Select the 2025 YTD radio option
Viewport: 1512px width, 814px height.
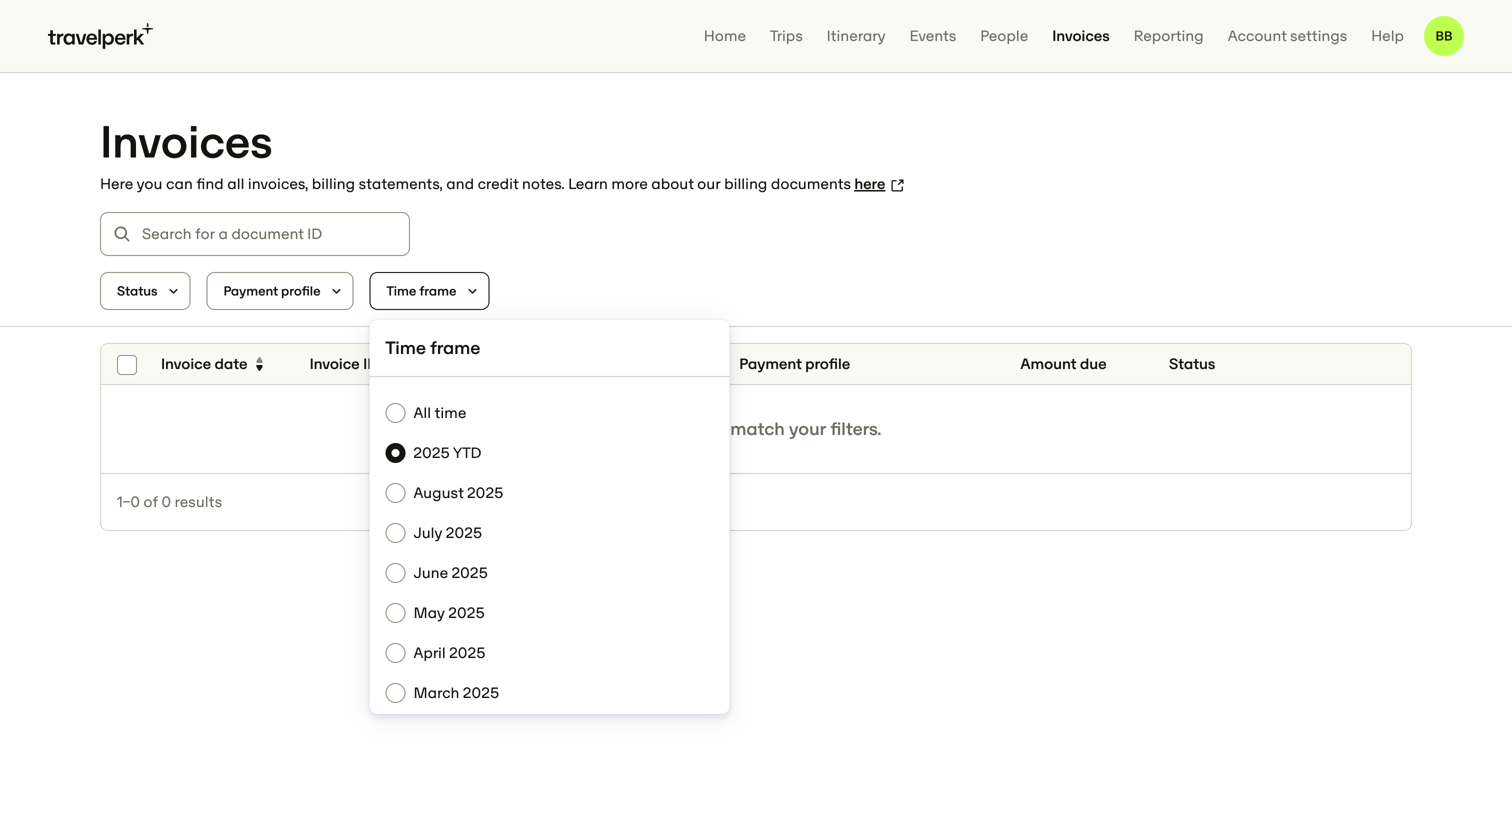tap(395, 453)
